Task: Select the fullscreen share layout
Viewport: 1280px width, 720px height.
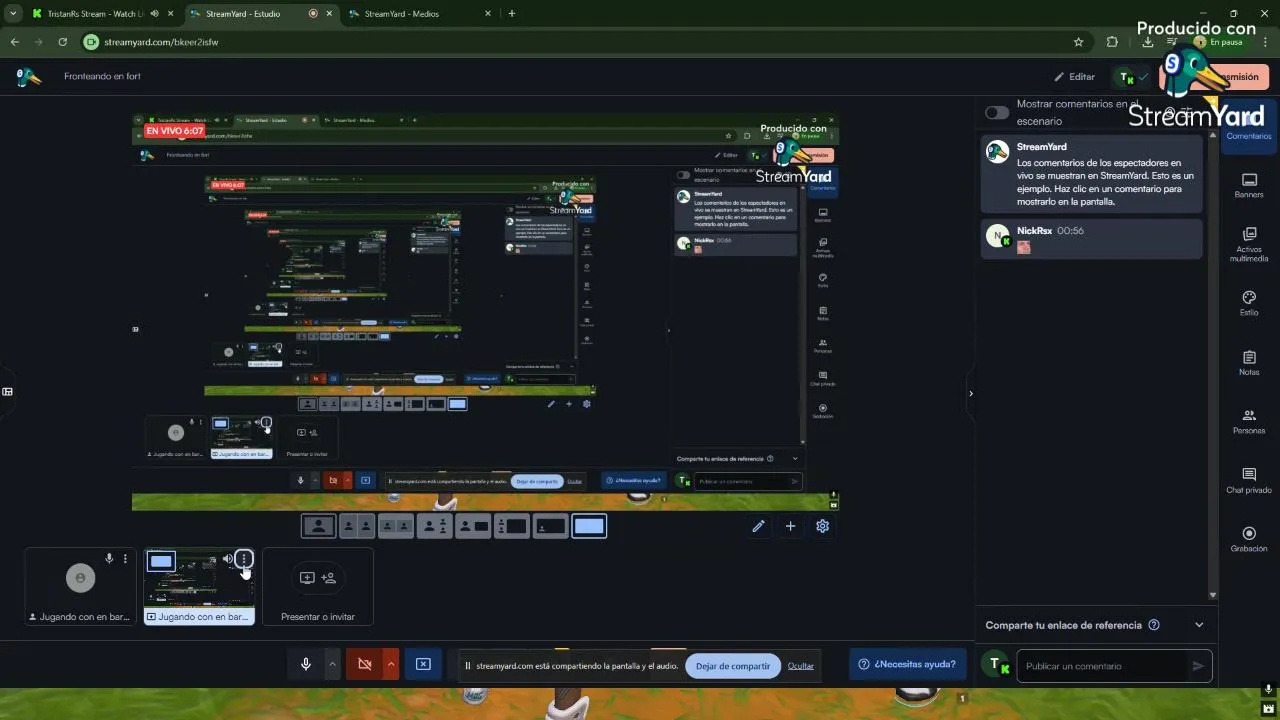Action: (589, 526)
